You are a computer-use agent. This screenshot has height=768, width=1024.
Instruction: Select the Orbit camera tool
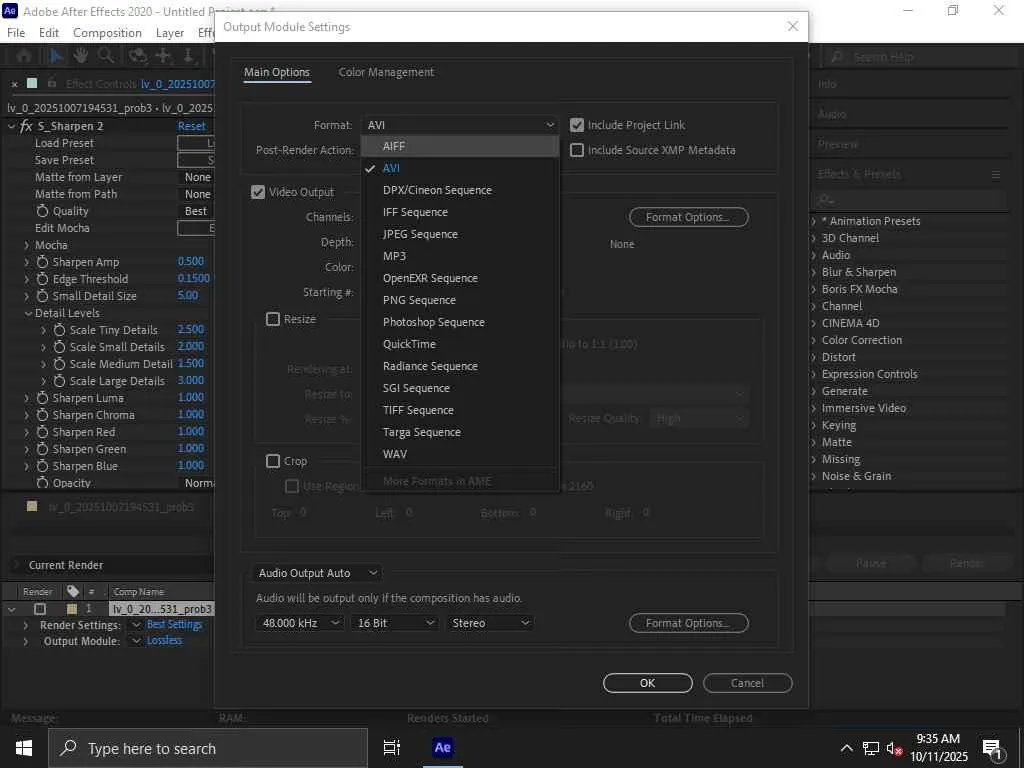pos(137,56)
